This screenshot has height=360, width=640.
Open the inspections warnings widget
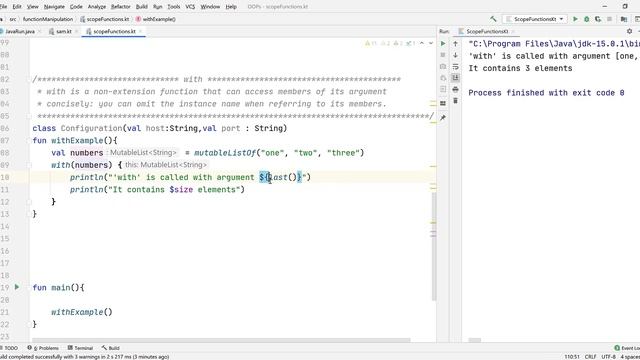click(x=390, y=43)
